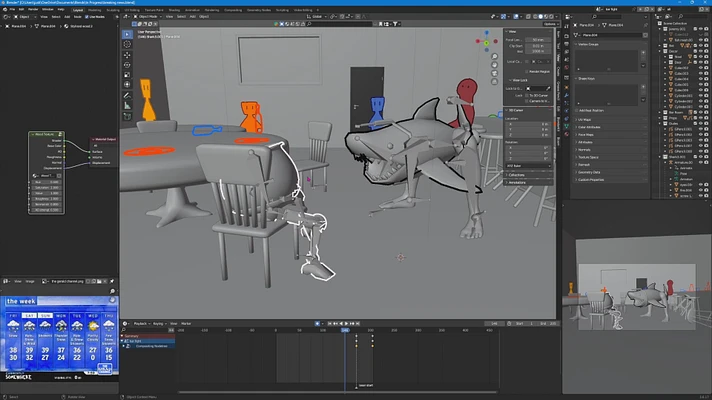Viewport: 712px width, 400px height.
Task: Open the timeline Playback popover
Action: pyautogui.click(x=141, y=324)
